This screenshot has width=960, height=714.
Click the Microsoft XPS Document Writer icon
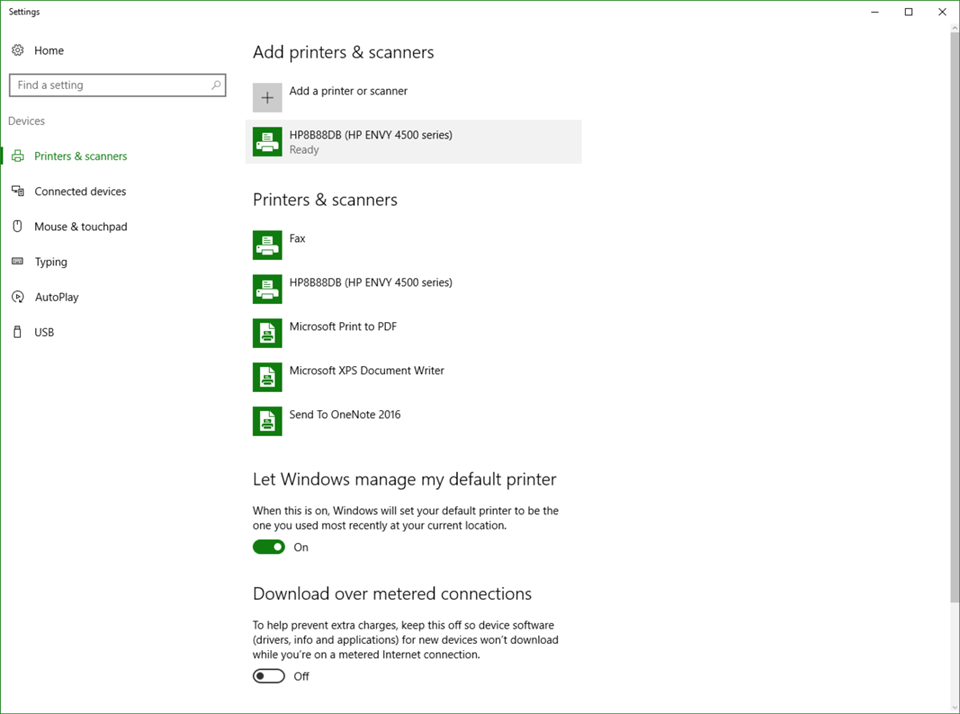[x=267, y=377]
